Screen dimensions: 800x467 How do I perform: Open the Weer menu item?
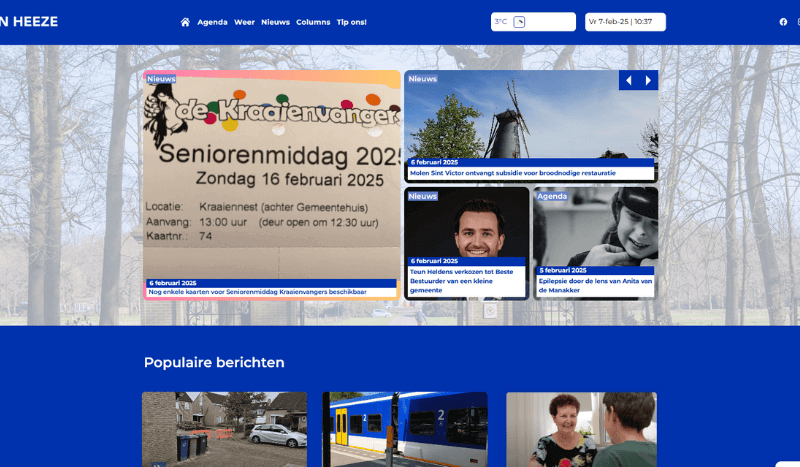click(x=244, y=22)
